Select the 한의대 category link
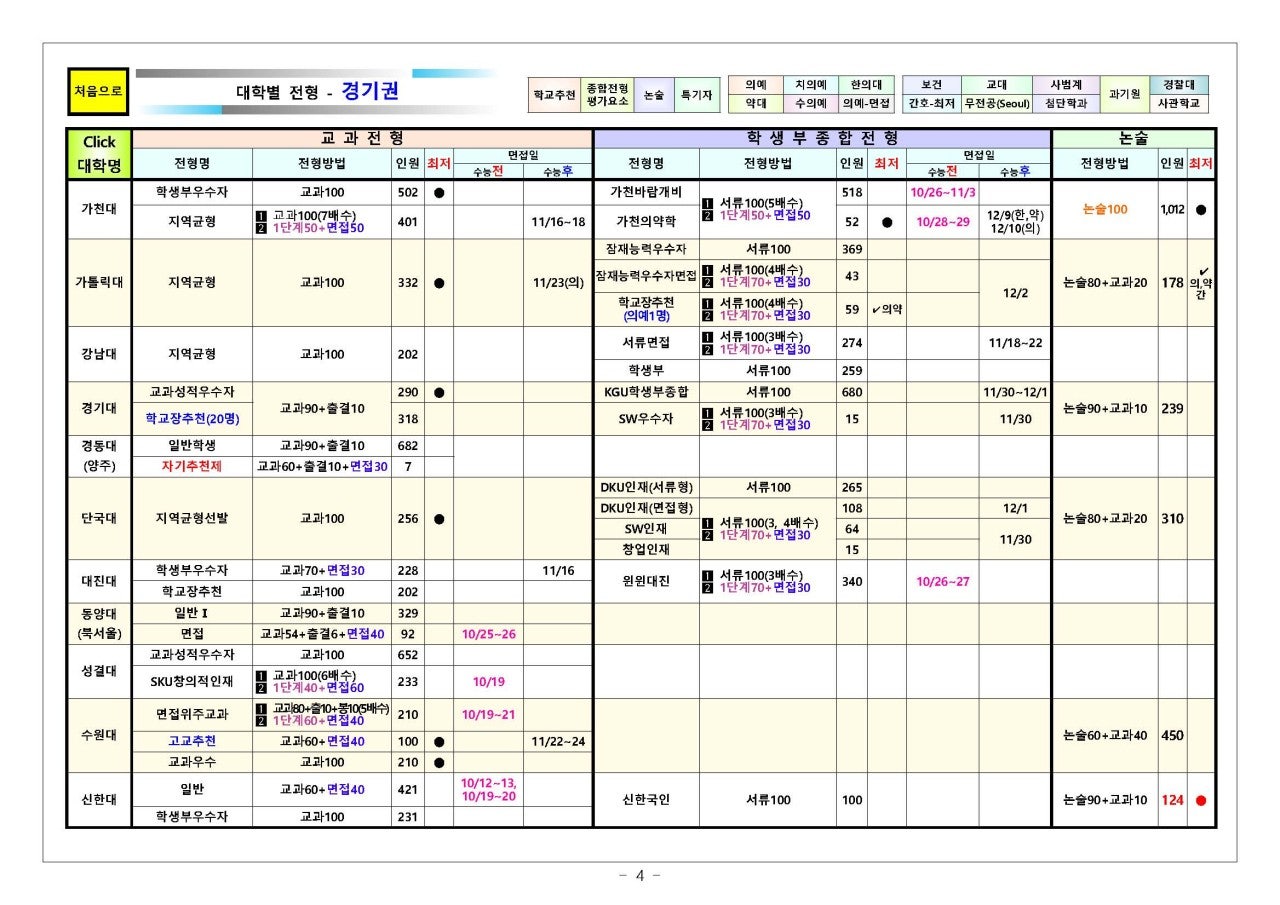The width and height of the screenshot is (1280, 905). click(x=865, y=85)
